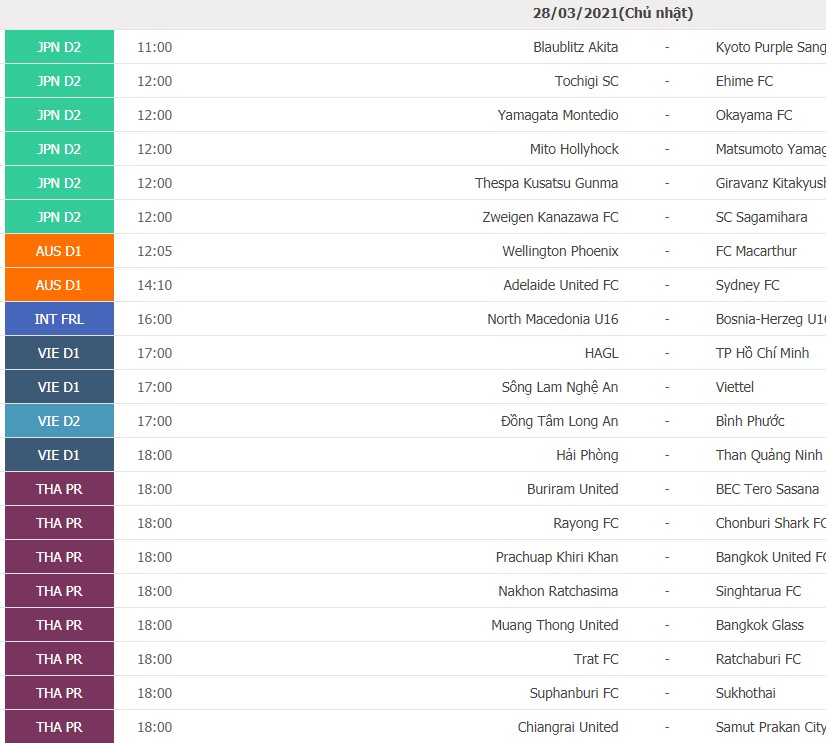Open THA PR badge in Buriram United row

tap(59, 489)
